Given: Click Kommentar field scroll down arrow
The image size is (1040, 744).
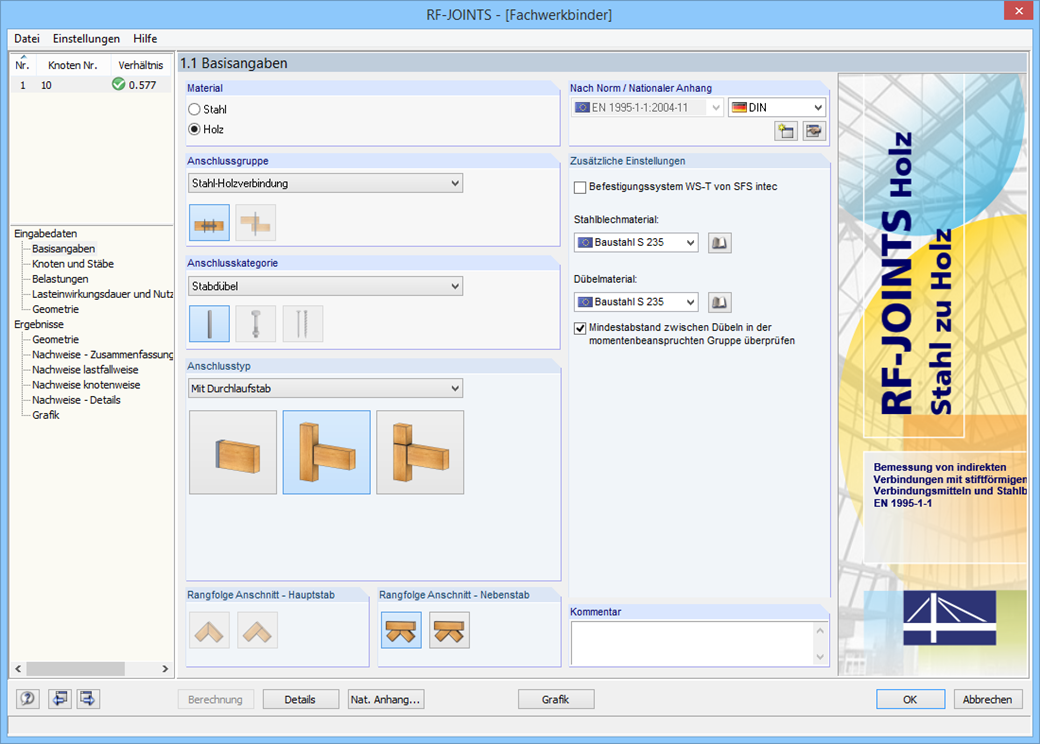Looking at the screenshot, I should (820, 657).
